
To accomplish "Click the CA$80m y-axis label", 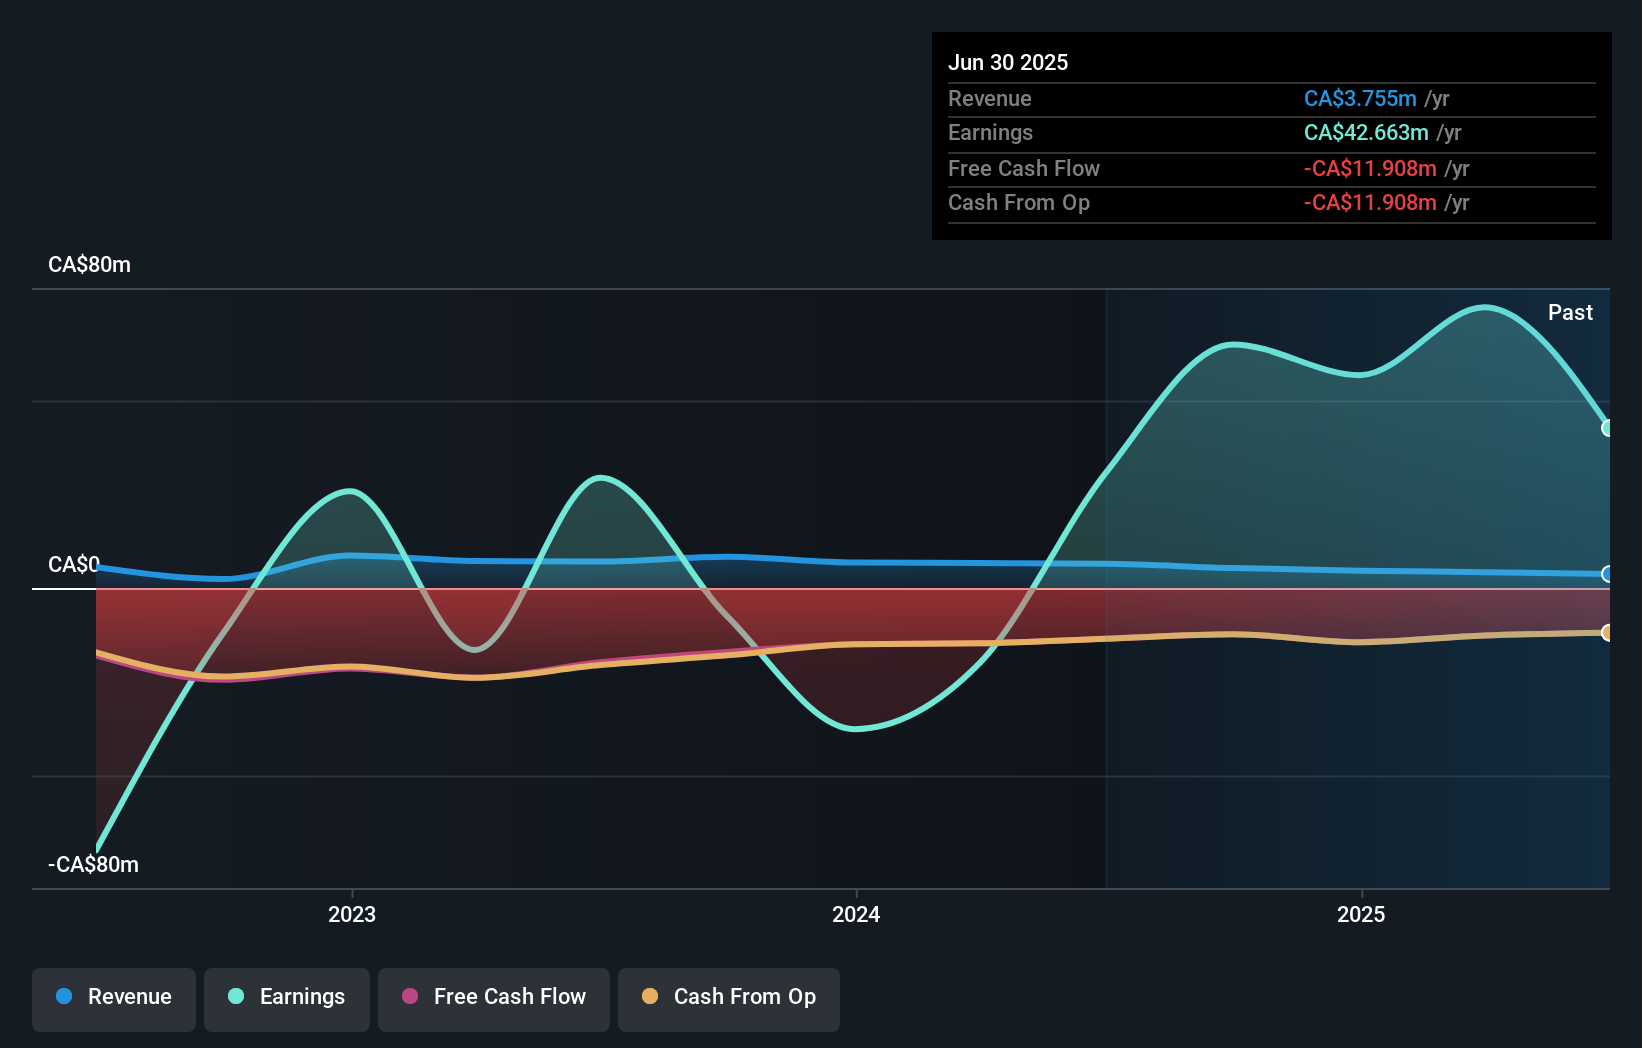I will [x=89, y=265].
